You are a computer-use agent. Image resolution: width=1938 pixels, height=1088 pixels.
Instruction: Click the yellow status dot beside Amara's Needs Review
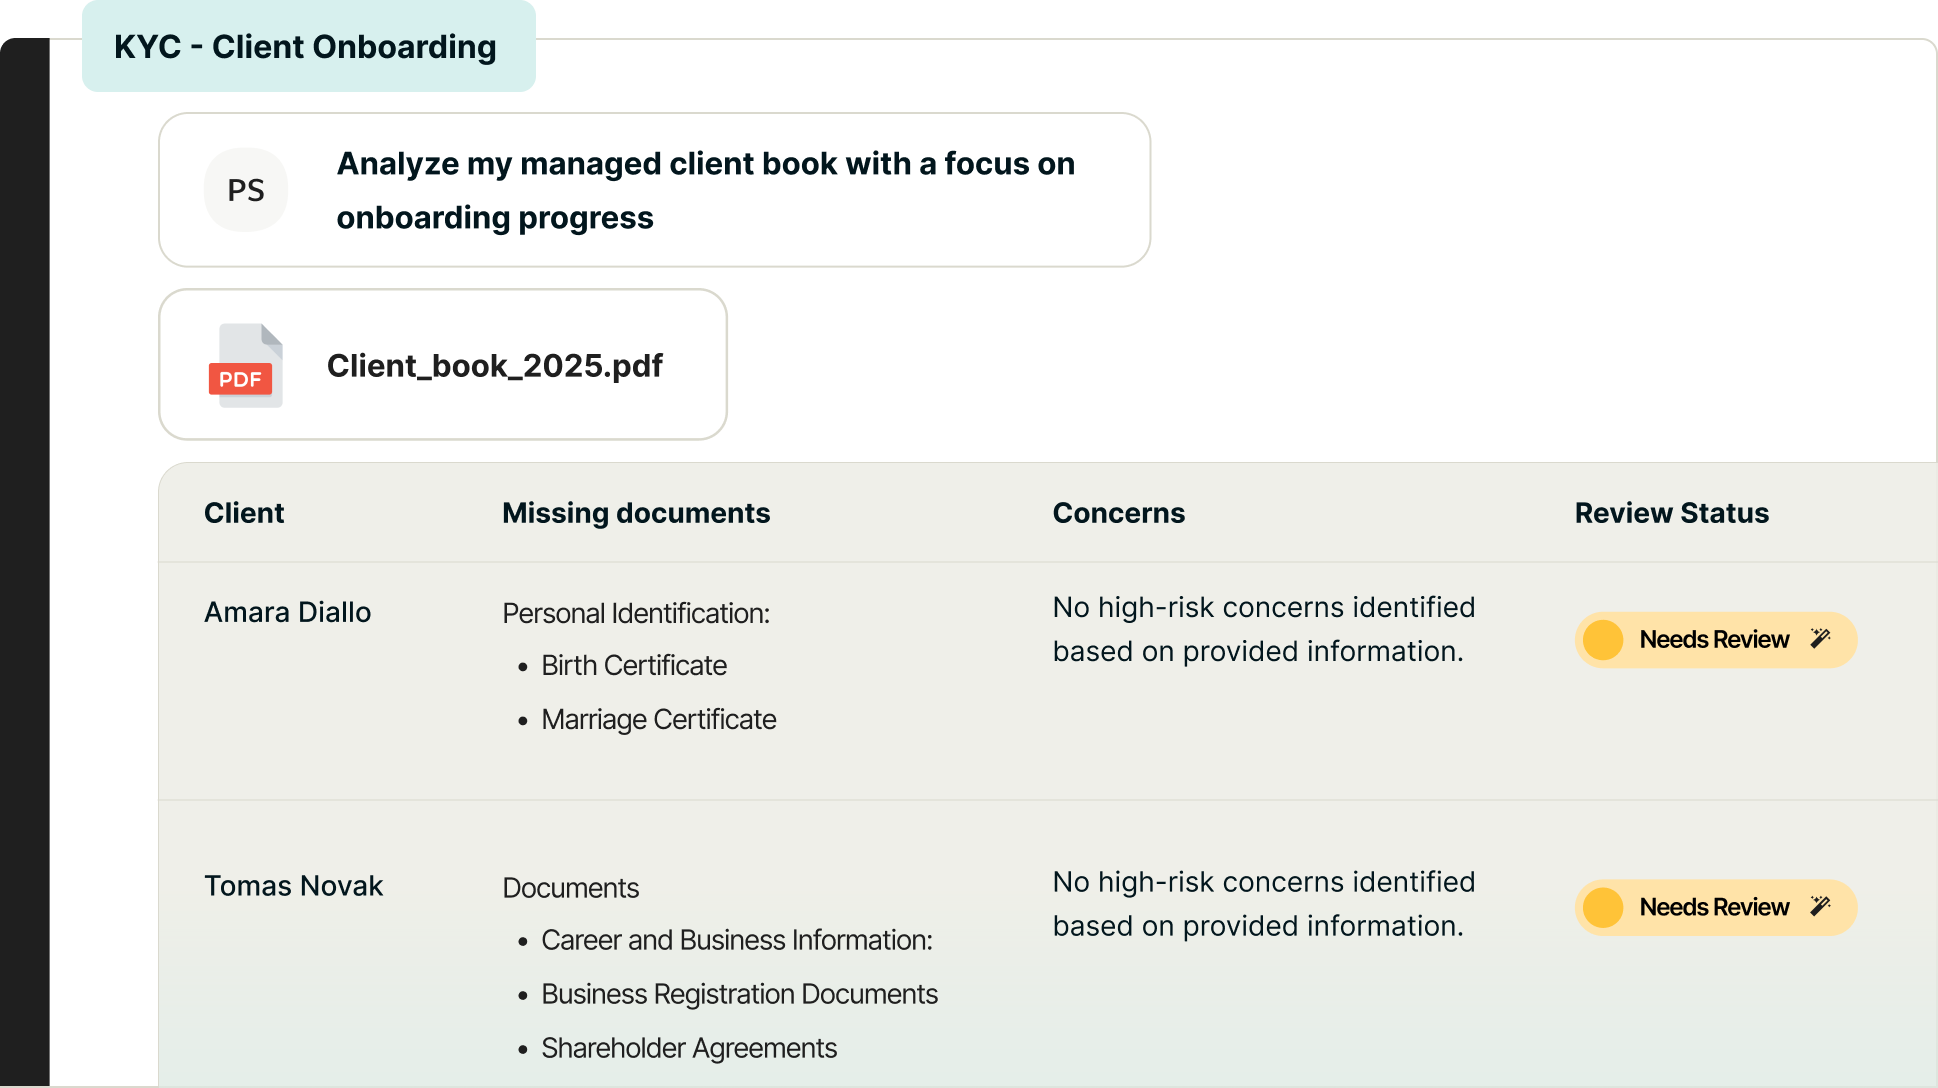click(1605, 639)
